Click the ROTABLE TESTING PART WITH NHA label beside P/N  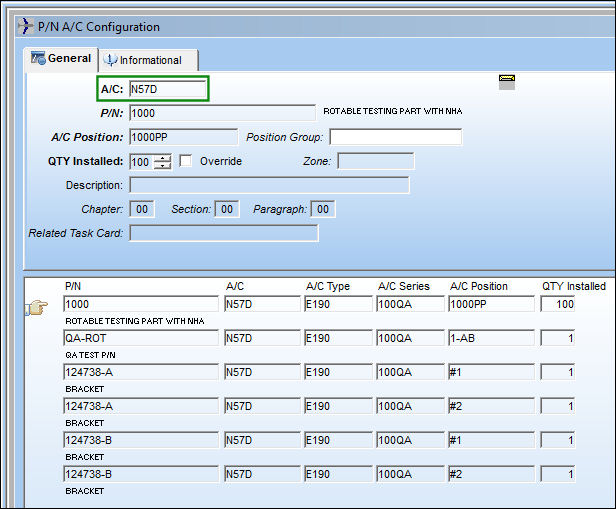click(392, 111)
